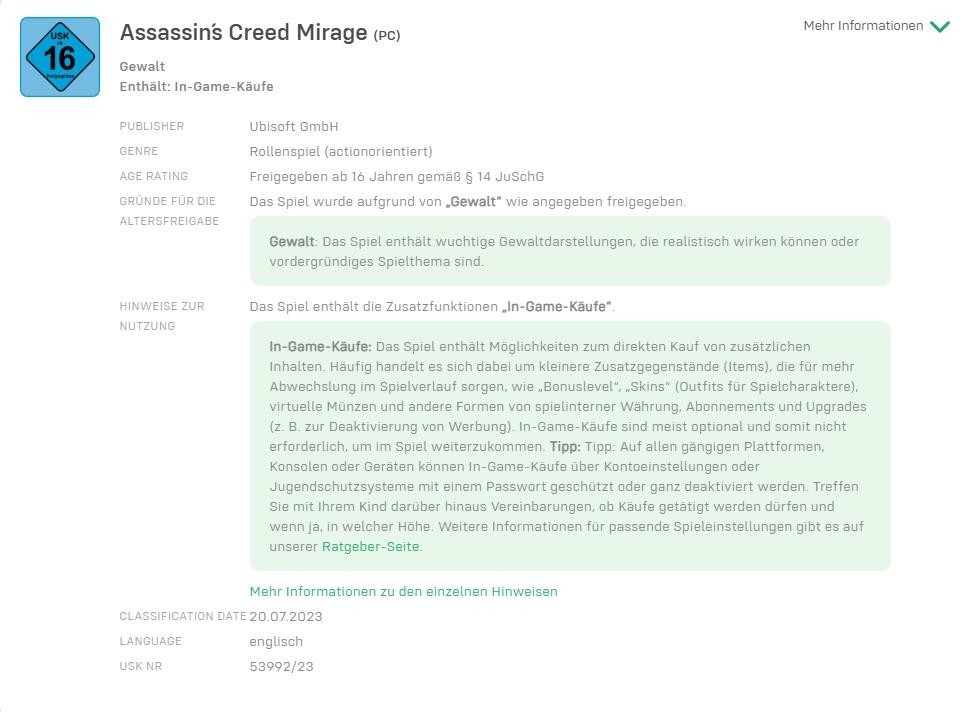Click the green In-Game-Käufe explanation box
This screenshot has width=966, height=712.
tap(570, 446)
